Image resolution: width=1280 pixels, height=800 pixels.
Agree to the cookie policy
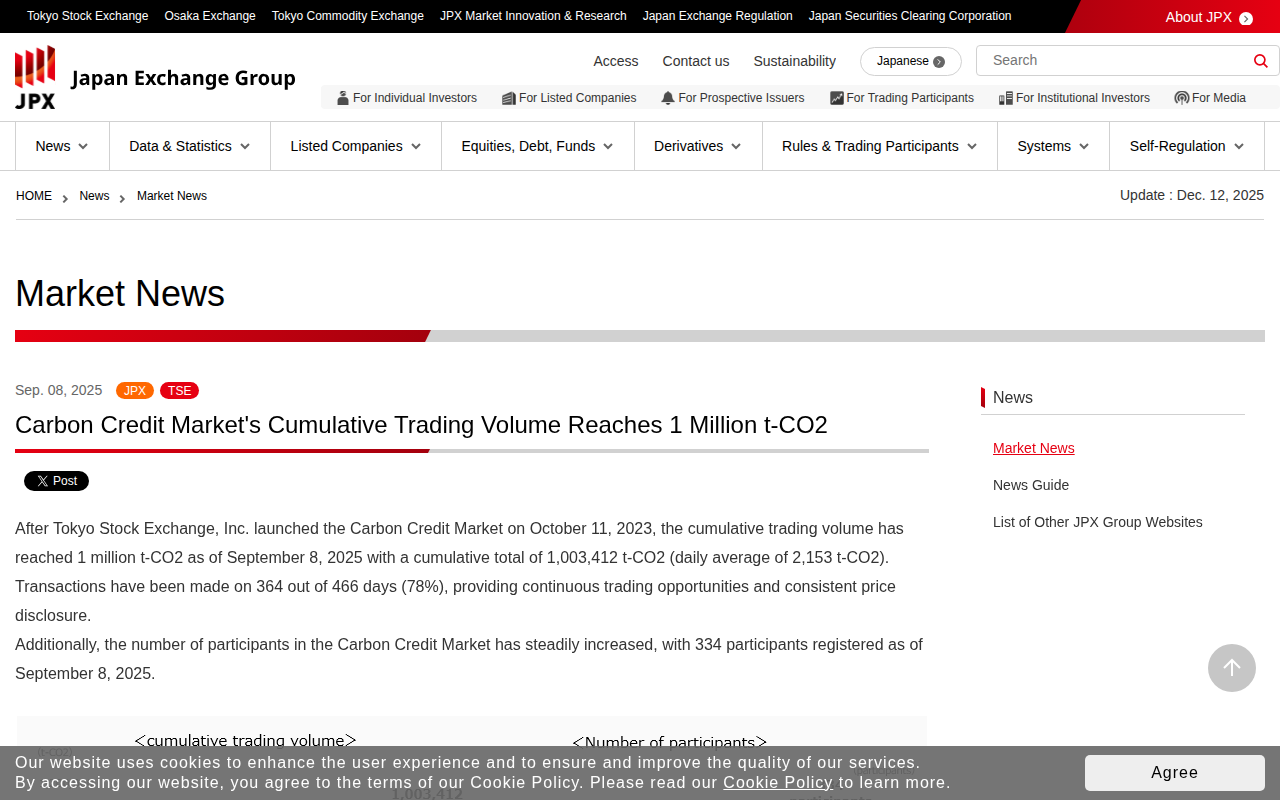pos(1175,773)
